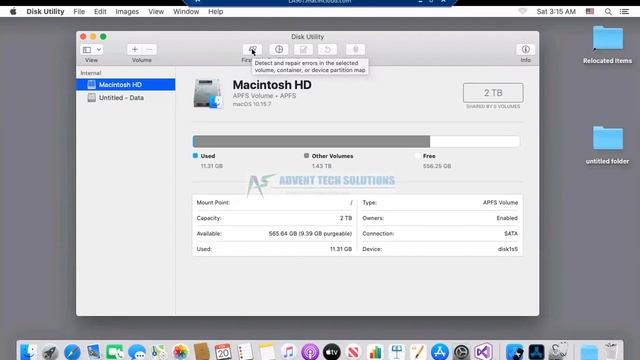Open App Store from the Dock
This screenshot has width=640, height=360.
point(440,352)
